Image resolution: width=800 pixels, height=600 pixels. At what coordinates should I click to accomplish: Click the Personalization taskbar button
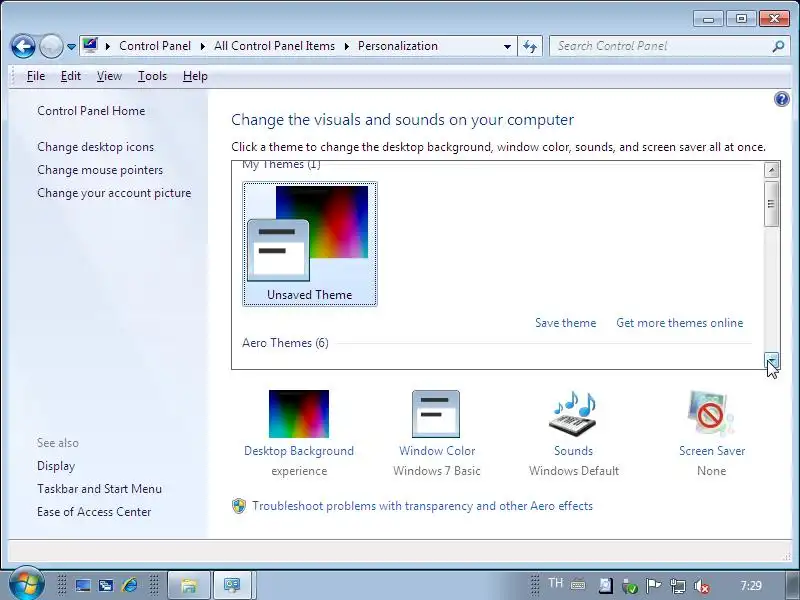click(233, 585)
